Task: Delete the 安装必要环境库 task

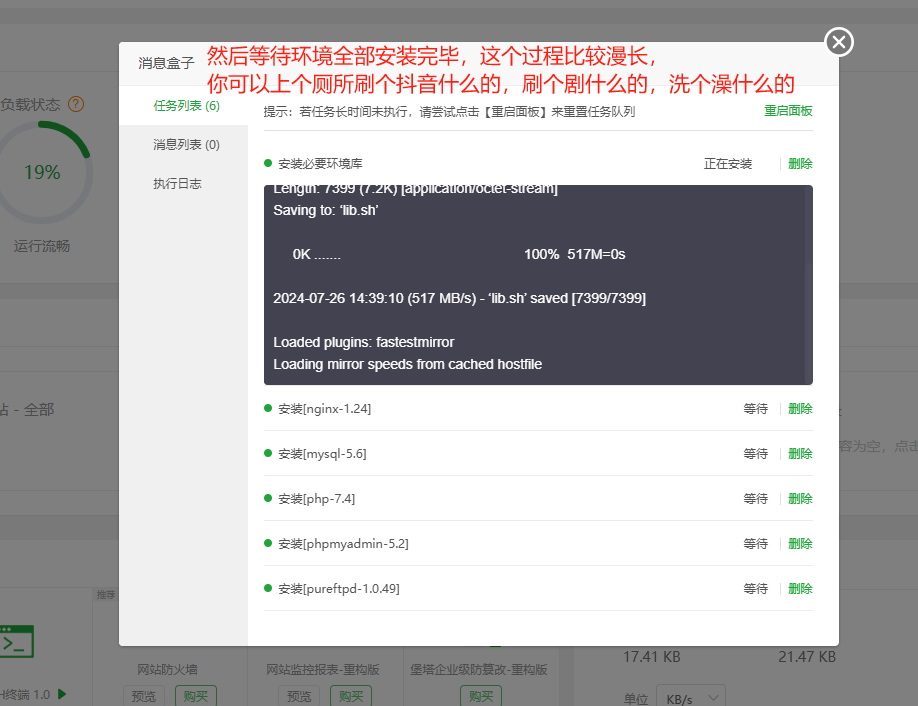Action: coord(800,164)
